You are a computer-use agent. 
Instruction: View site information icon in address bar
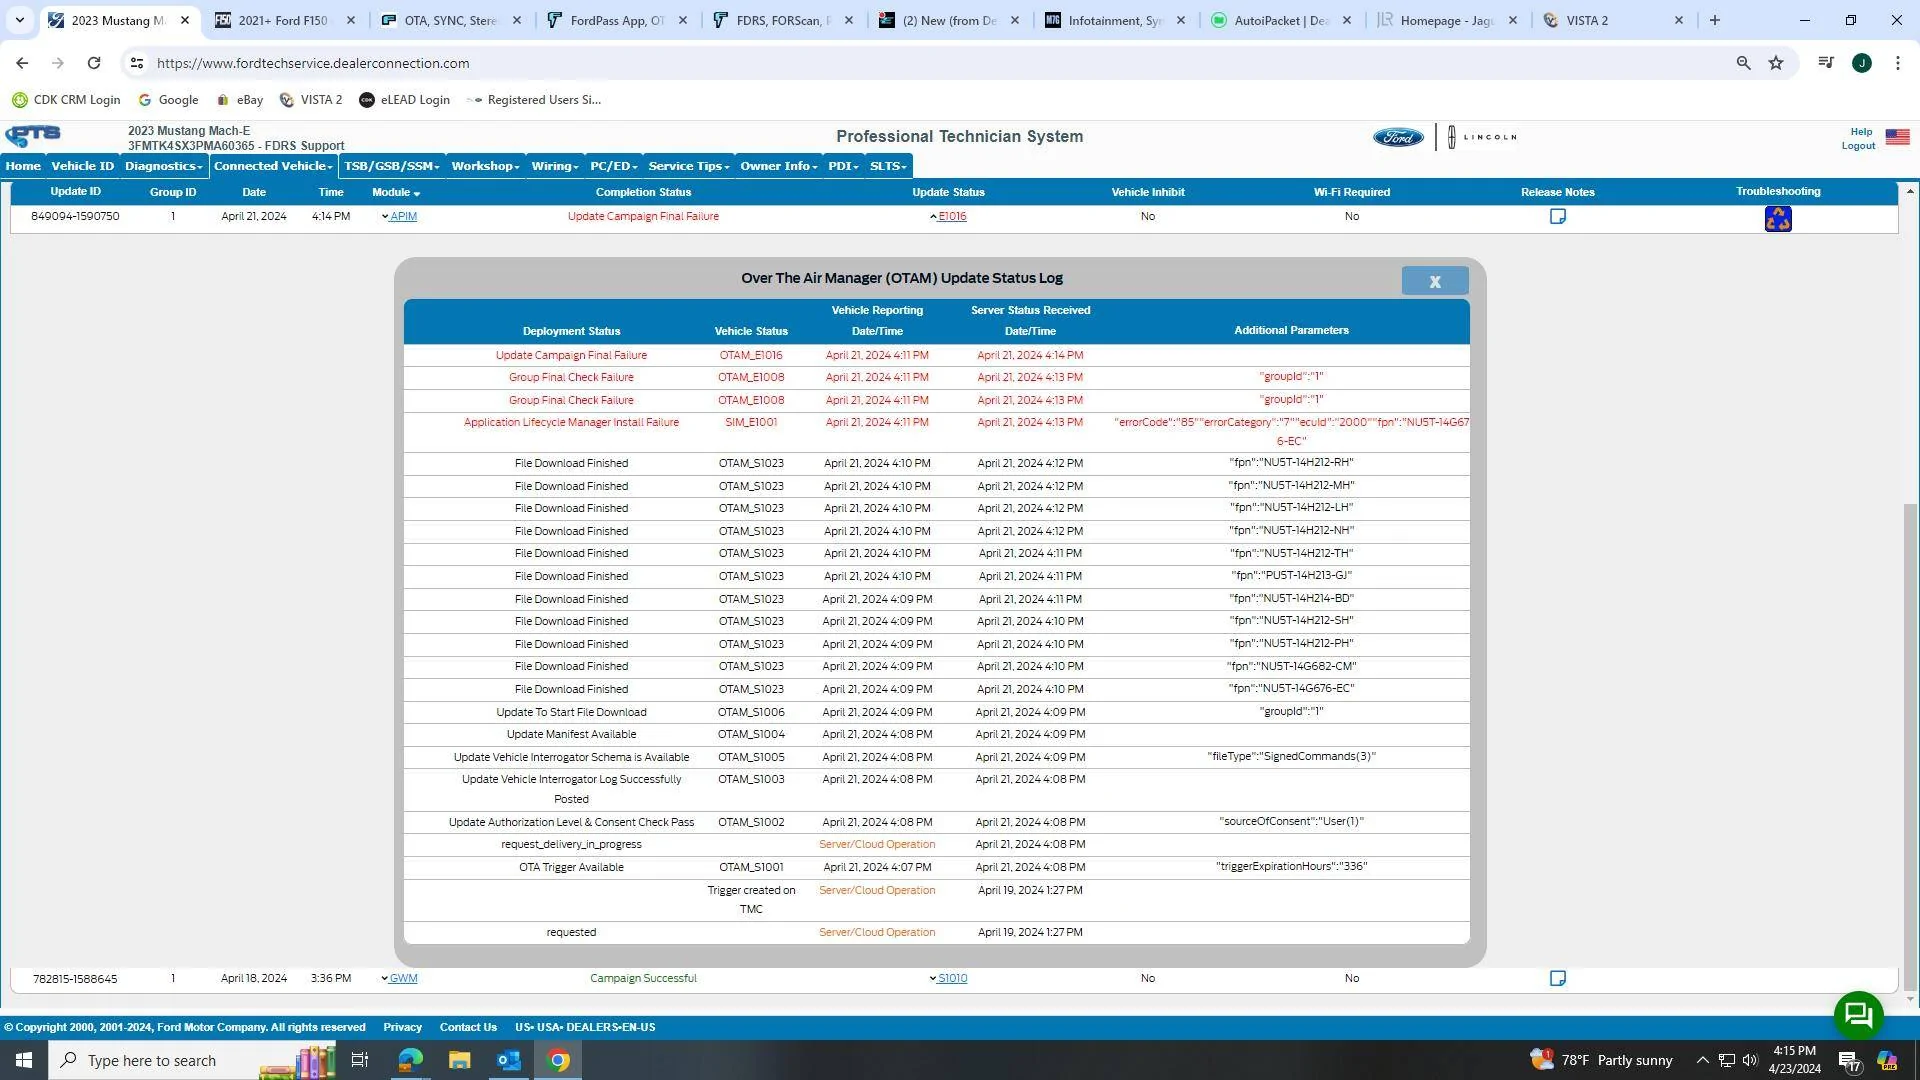tap(137, 63)
